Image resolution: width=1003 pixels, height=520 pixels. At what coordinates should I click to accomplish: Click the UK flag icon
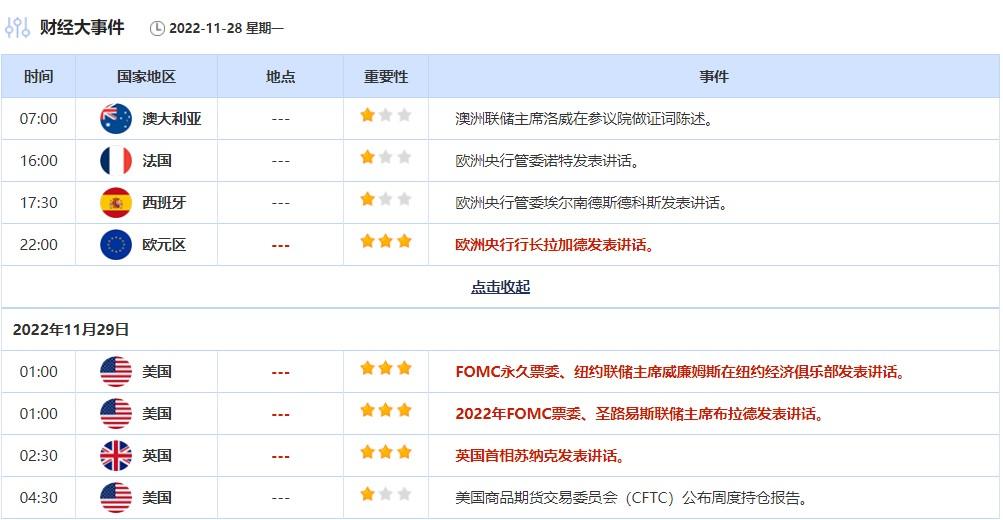pos(116,456)
